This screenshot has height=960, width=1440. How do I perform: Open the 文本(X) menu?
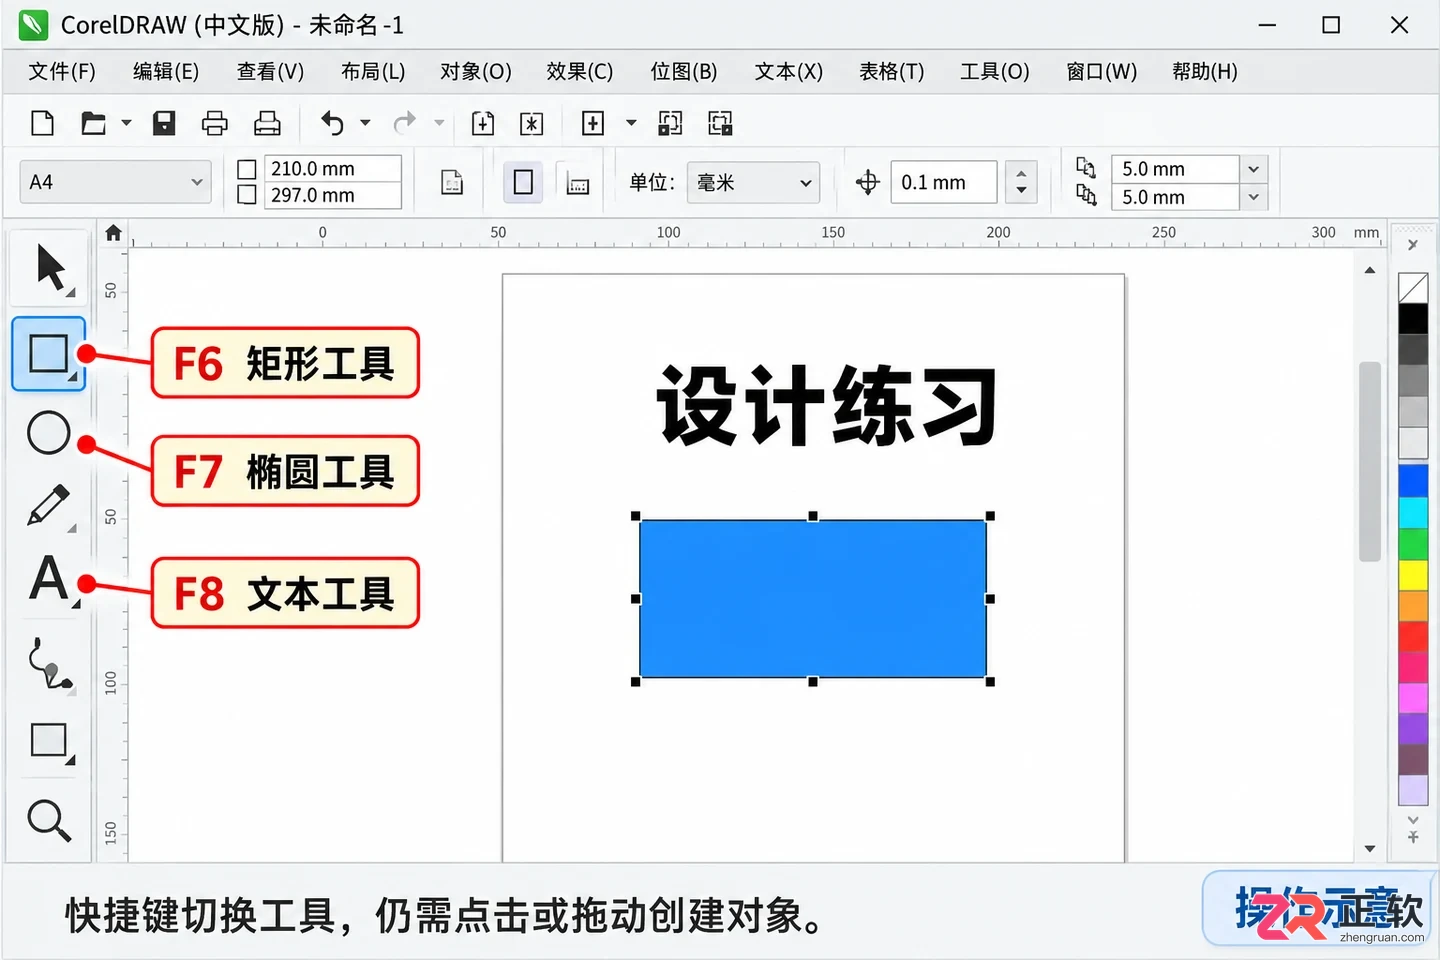(x=789, y=71)
